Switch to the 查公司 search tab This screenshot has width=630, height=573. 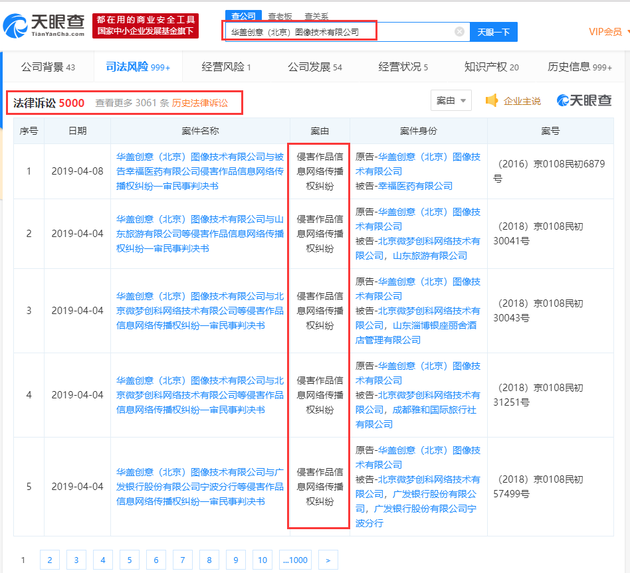pyautogui.click(x=243, y=16)
